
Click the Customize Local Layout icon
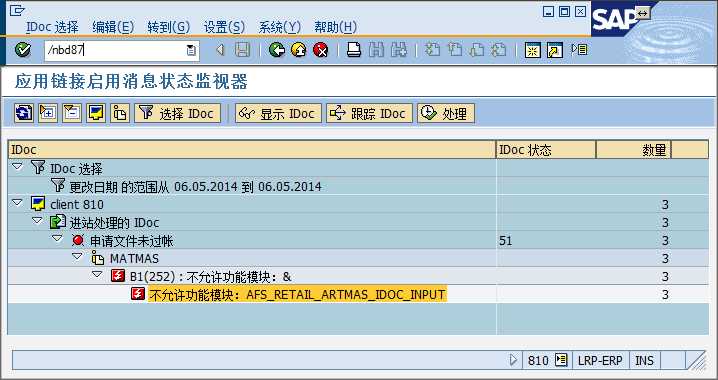[579, 49]
